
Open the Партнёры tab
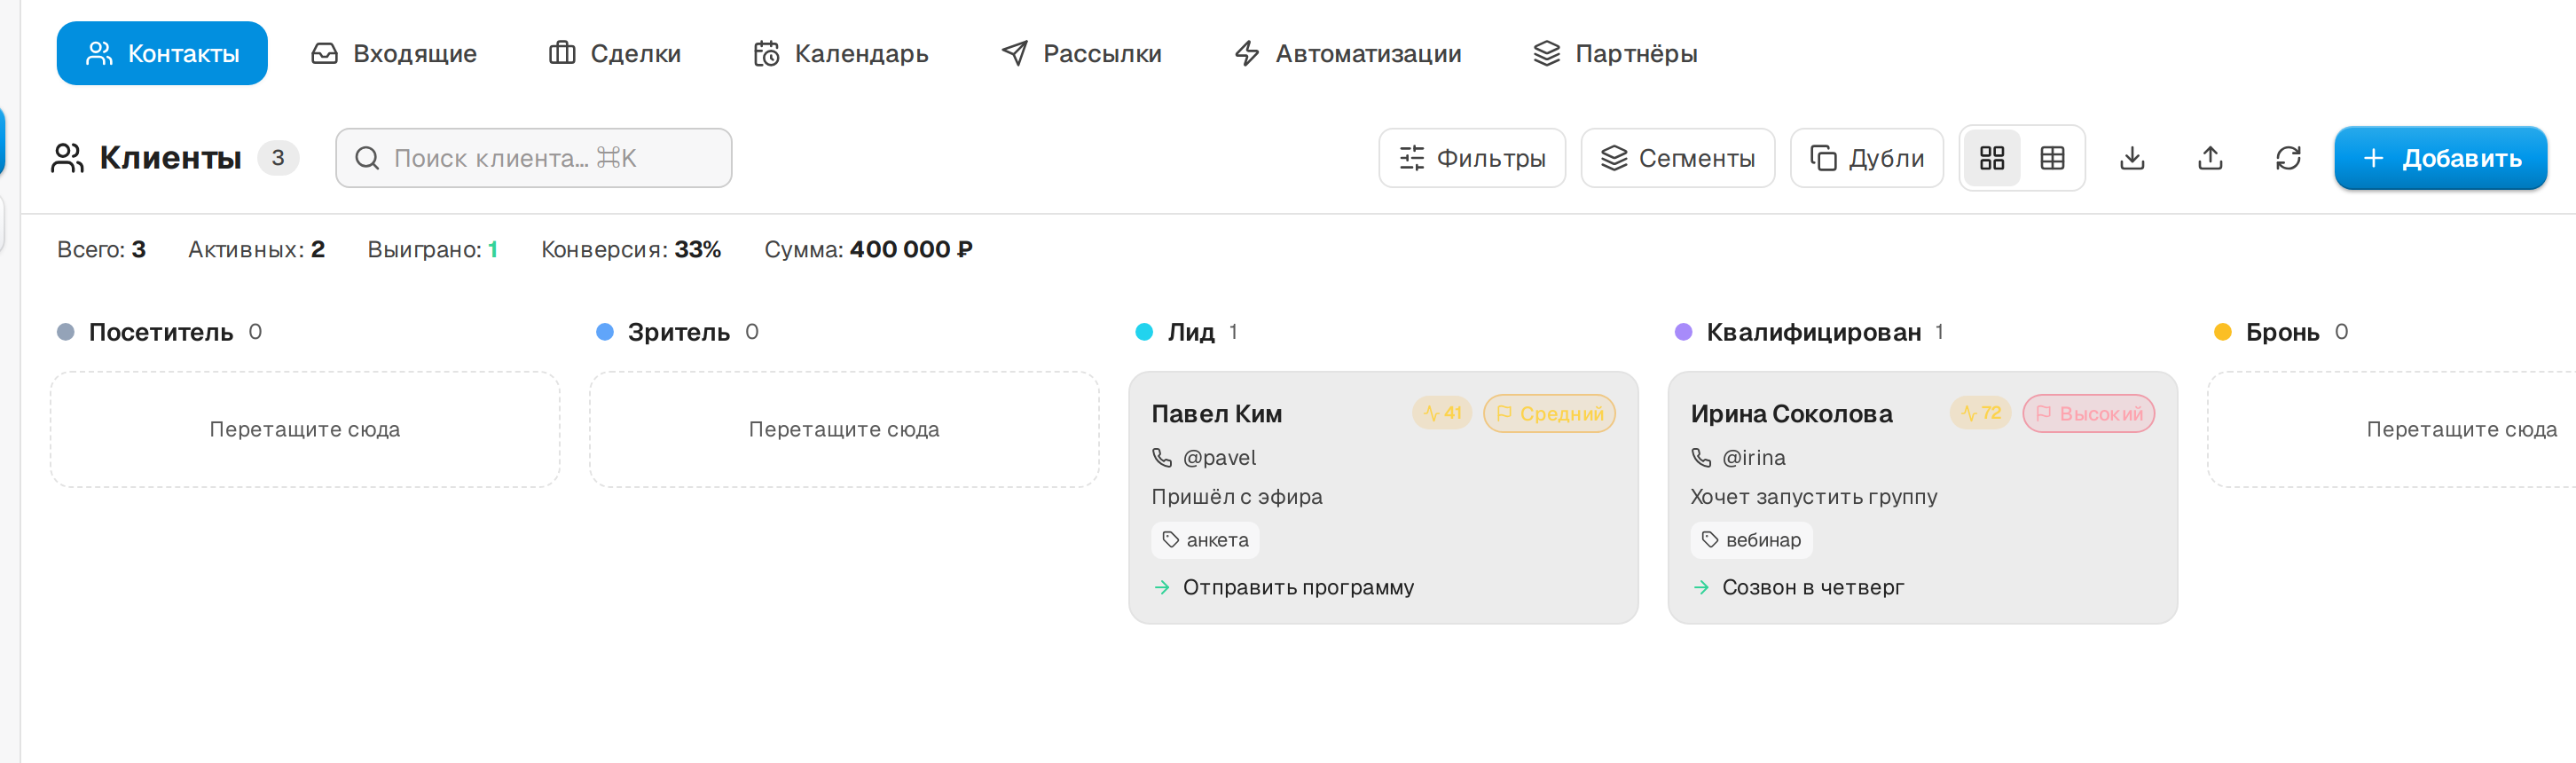[1616, 53]
